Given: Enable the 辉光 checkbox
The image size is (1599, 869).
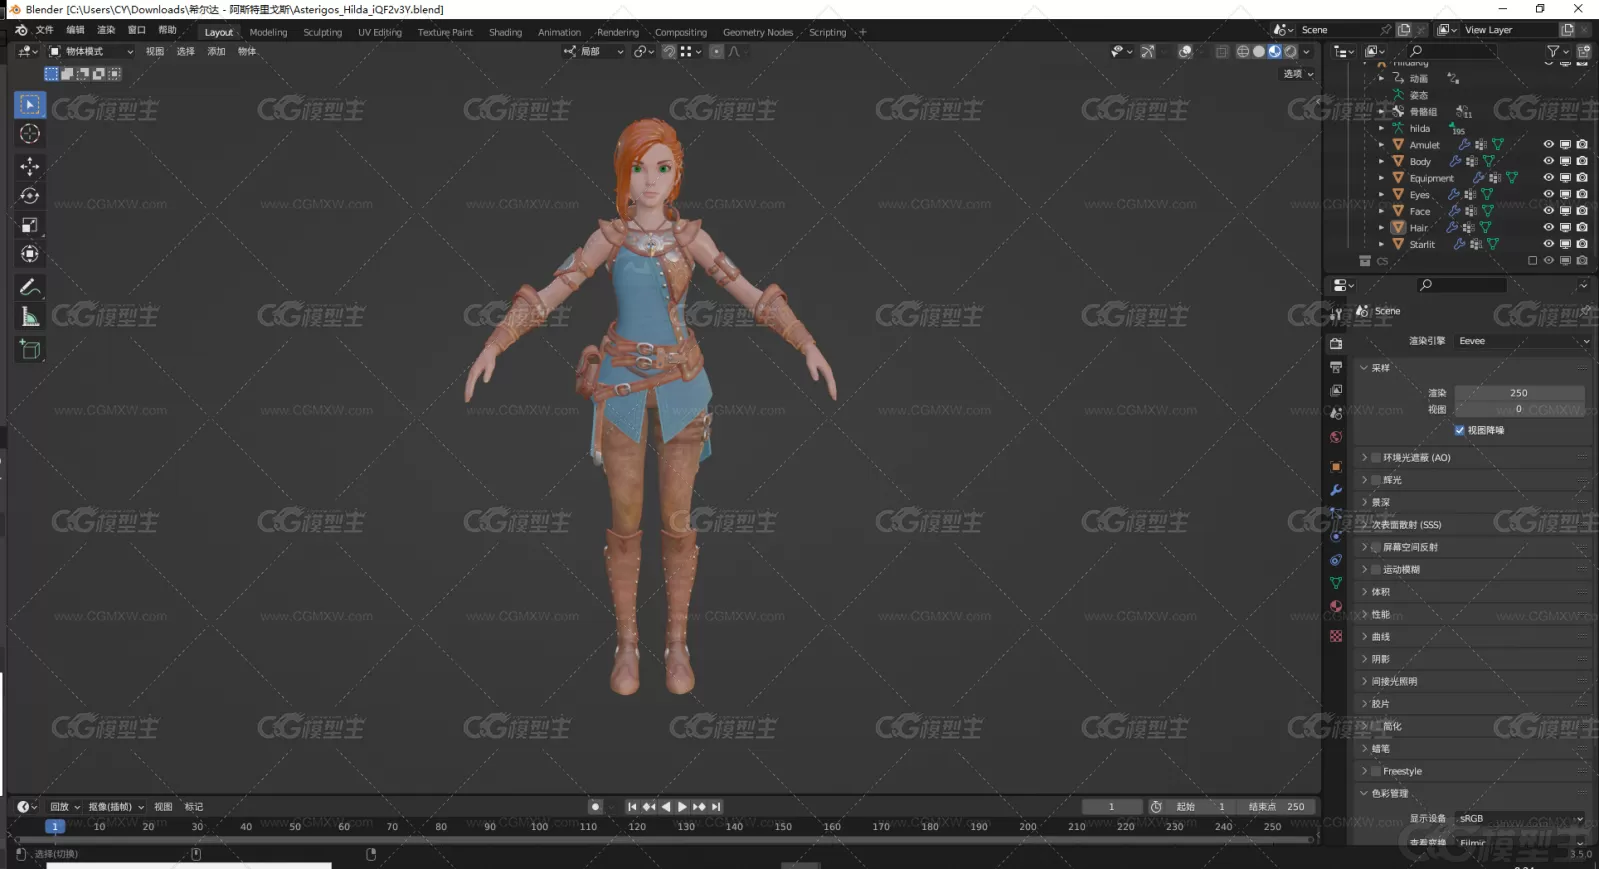Looking at the screenshot, I should coord(1376,480).
